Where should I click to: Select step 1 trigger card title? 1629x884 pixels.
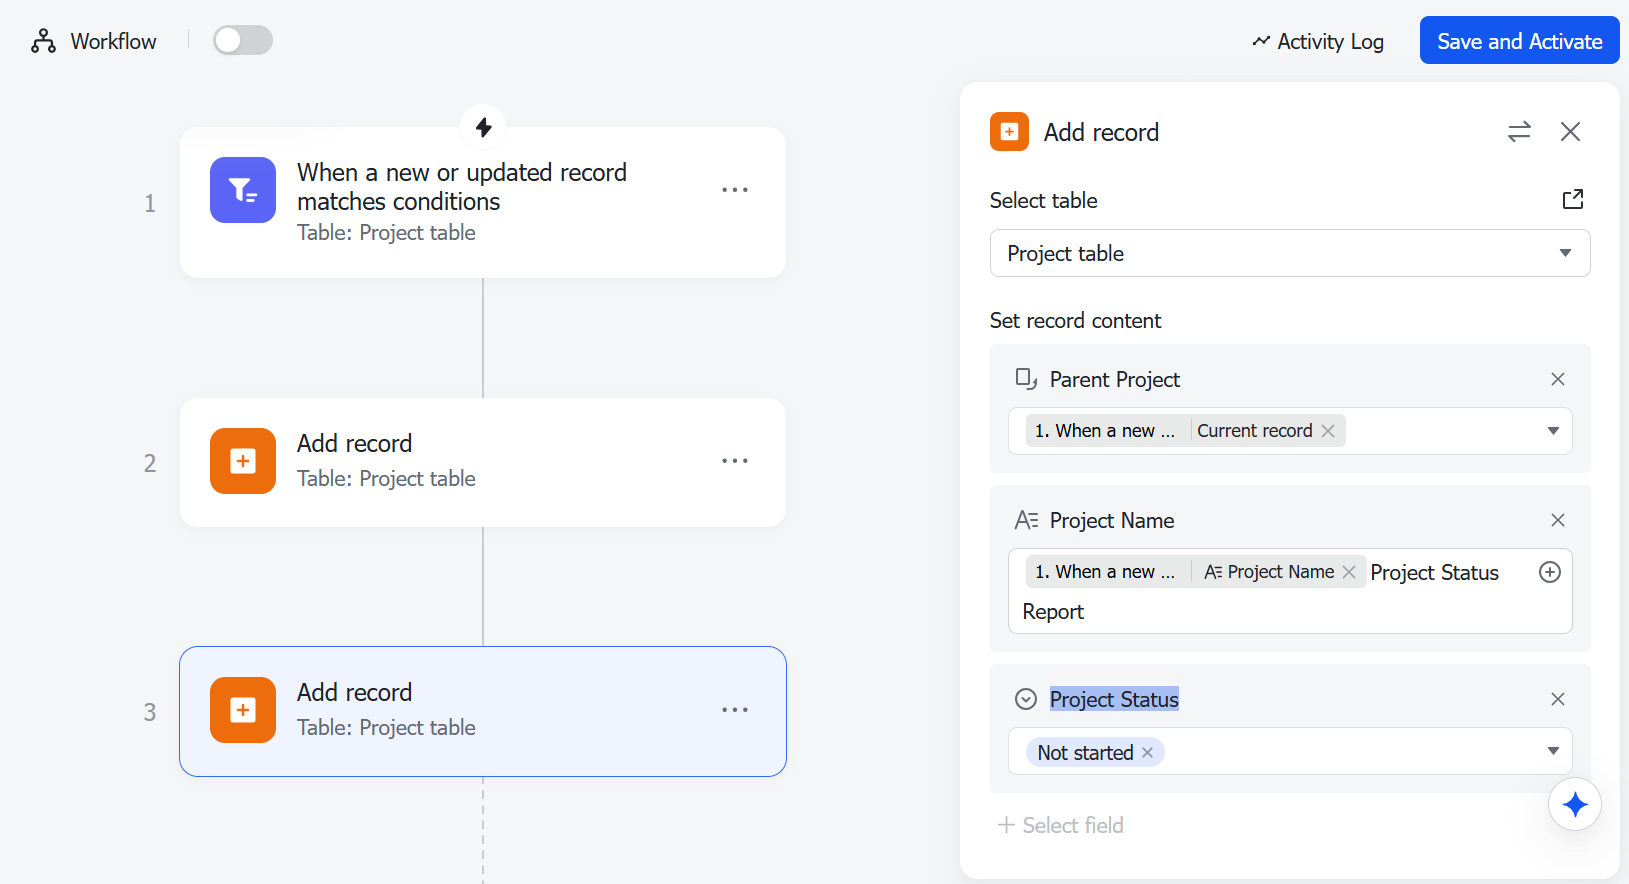click(462, 187)
